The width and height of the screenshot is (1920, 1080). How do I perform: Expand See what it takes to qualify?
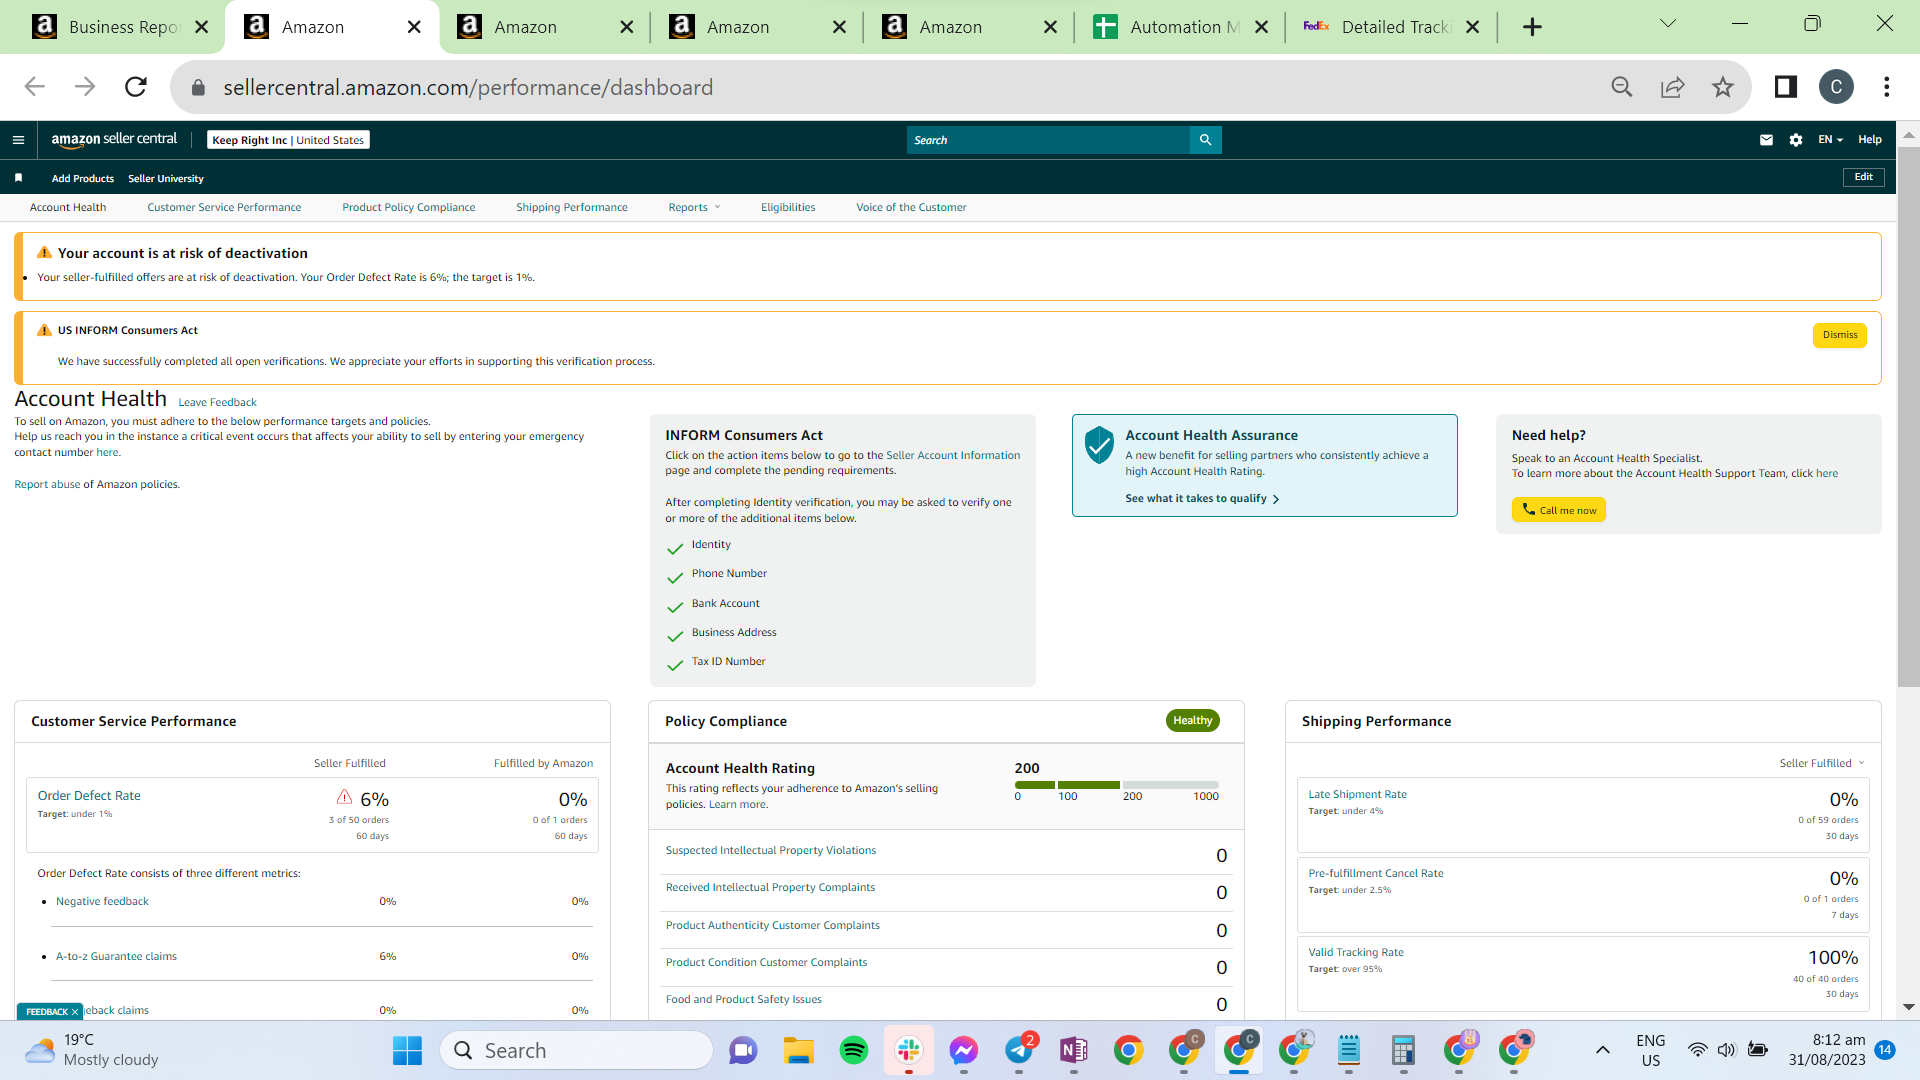click(x=1202, y=498)
